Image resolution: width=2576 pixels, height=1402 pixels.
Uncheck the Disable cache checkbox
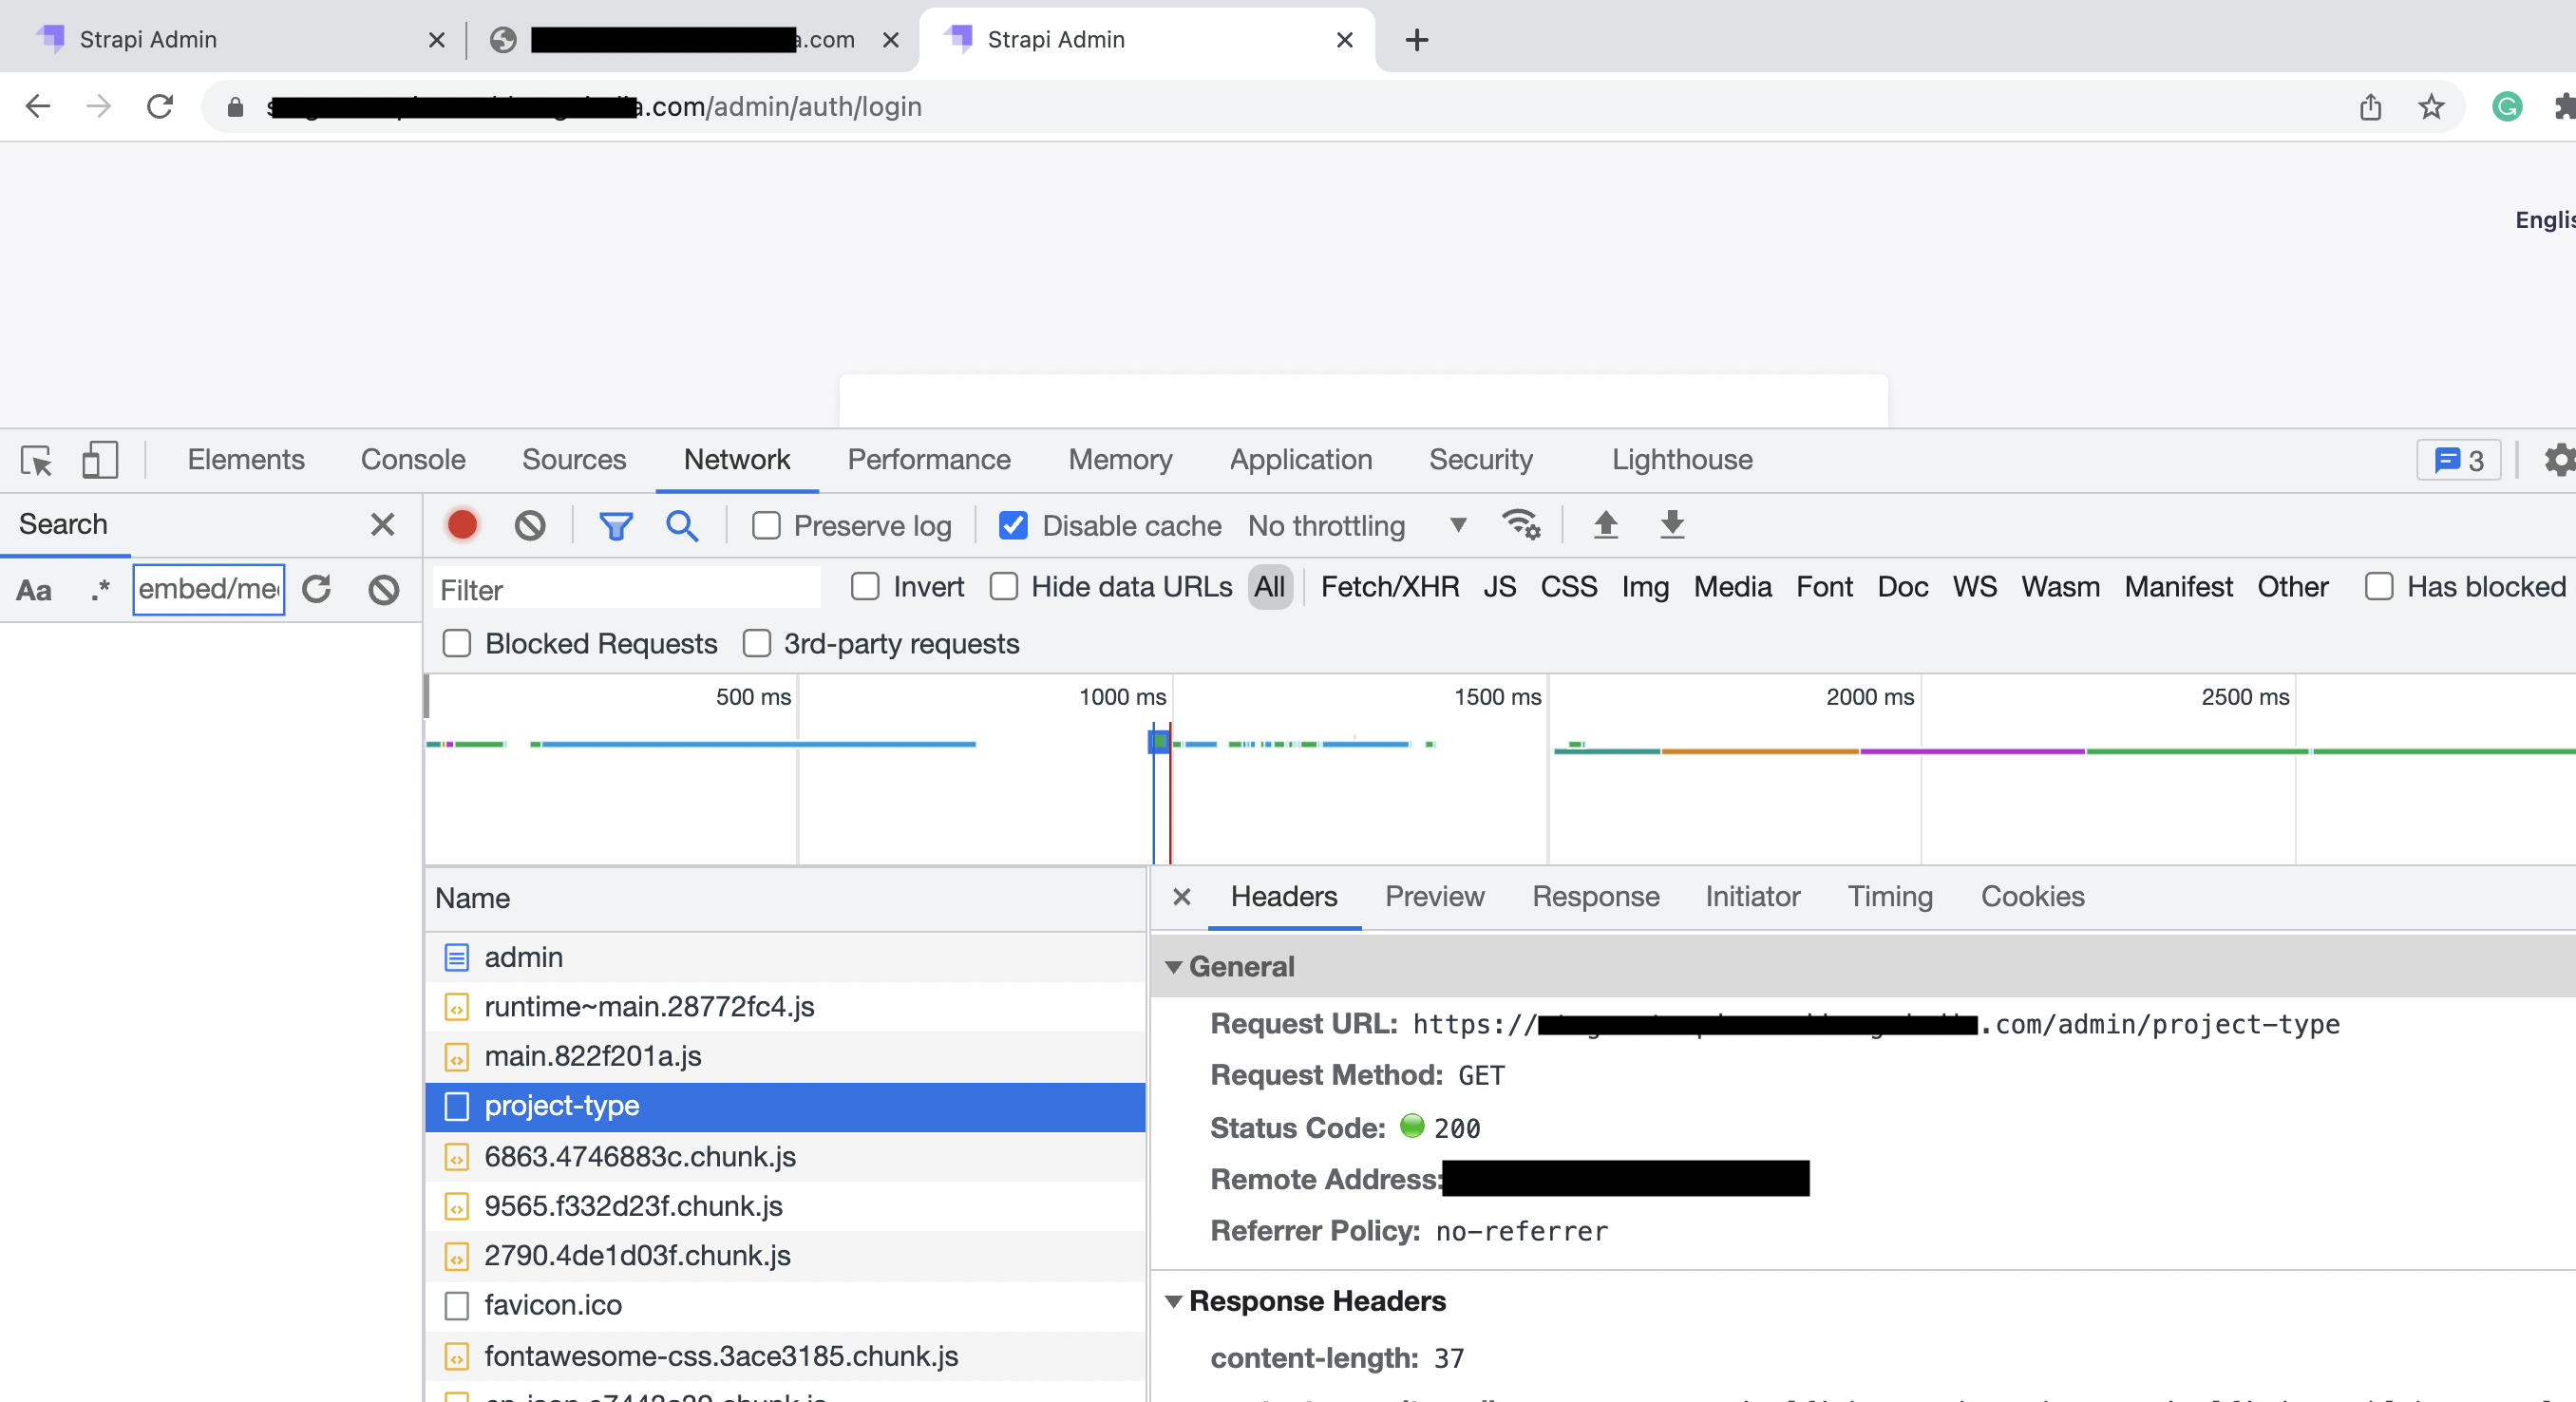(x=1013, y=526)
